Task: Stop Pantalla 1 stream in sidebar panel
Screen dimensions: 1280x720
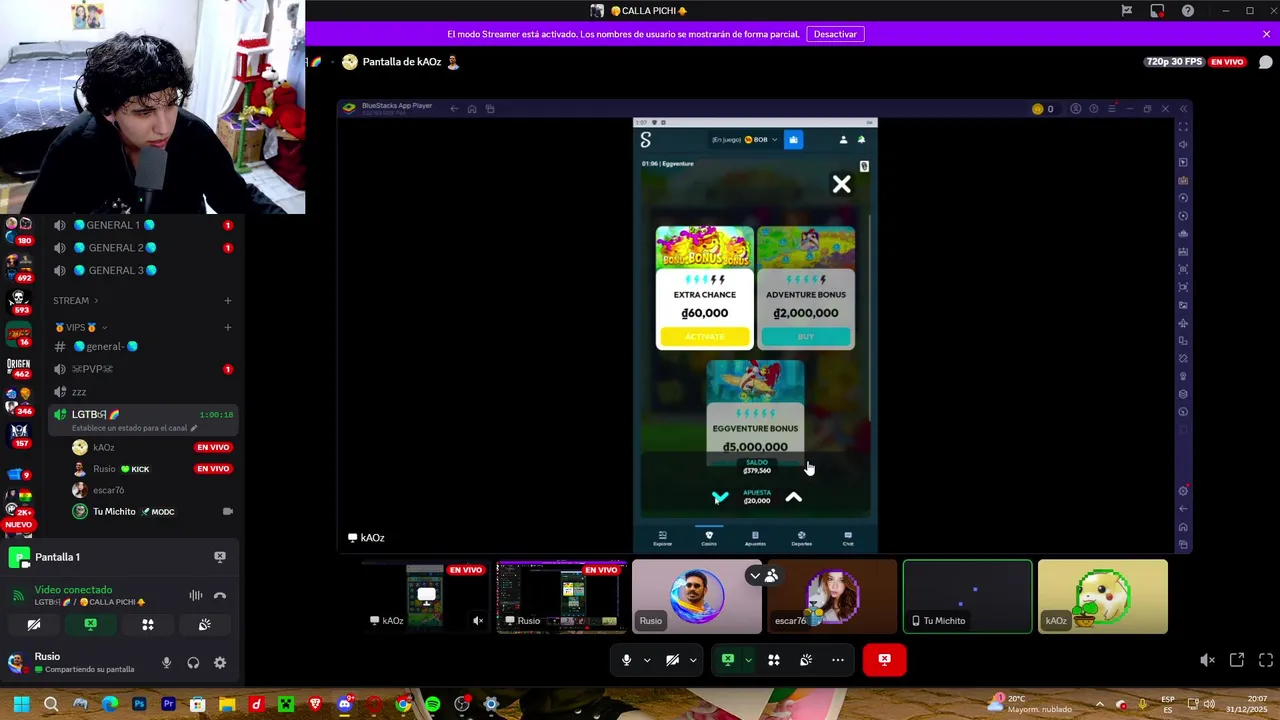Action: tap(220, 557)
